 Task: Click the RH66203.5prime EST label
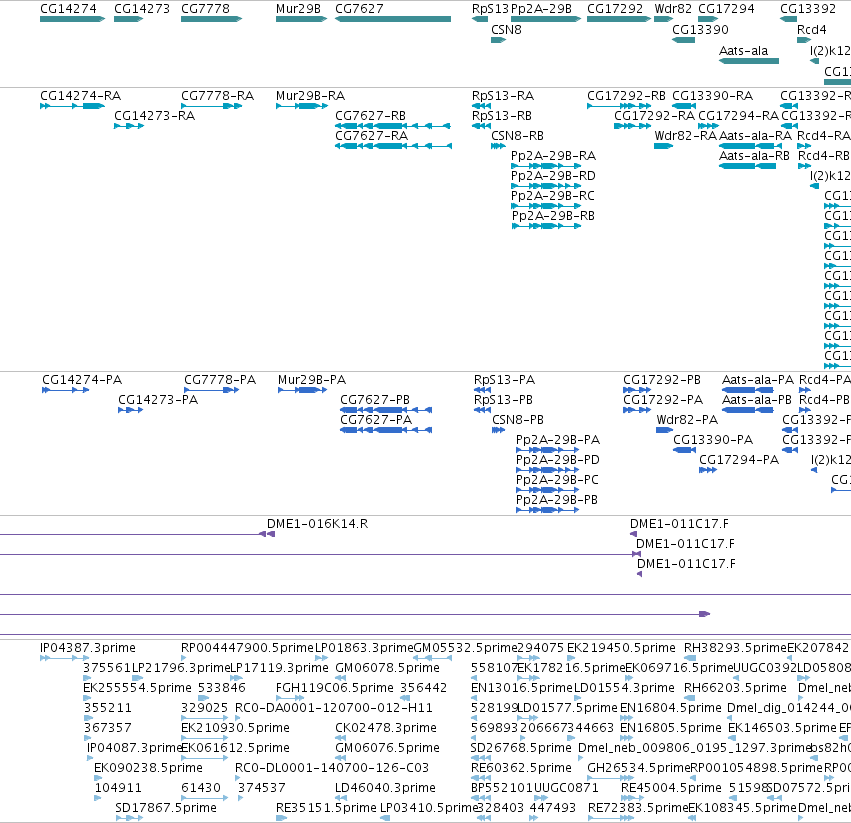pos(735,688)
